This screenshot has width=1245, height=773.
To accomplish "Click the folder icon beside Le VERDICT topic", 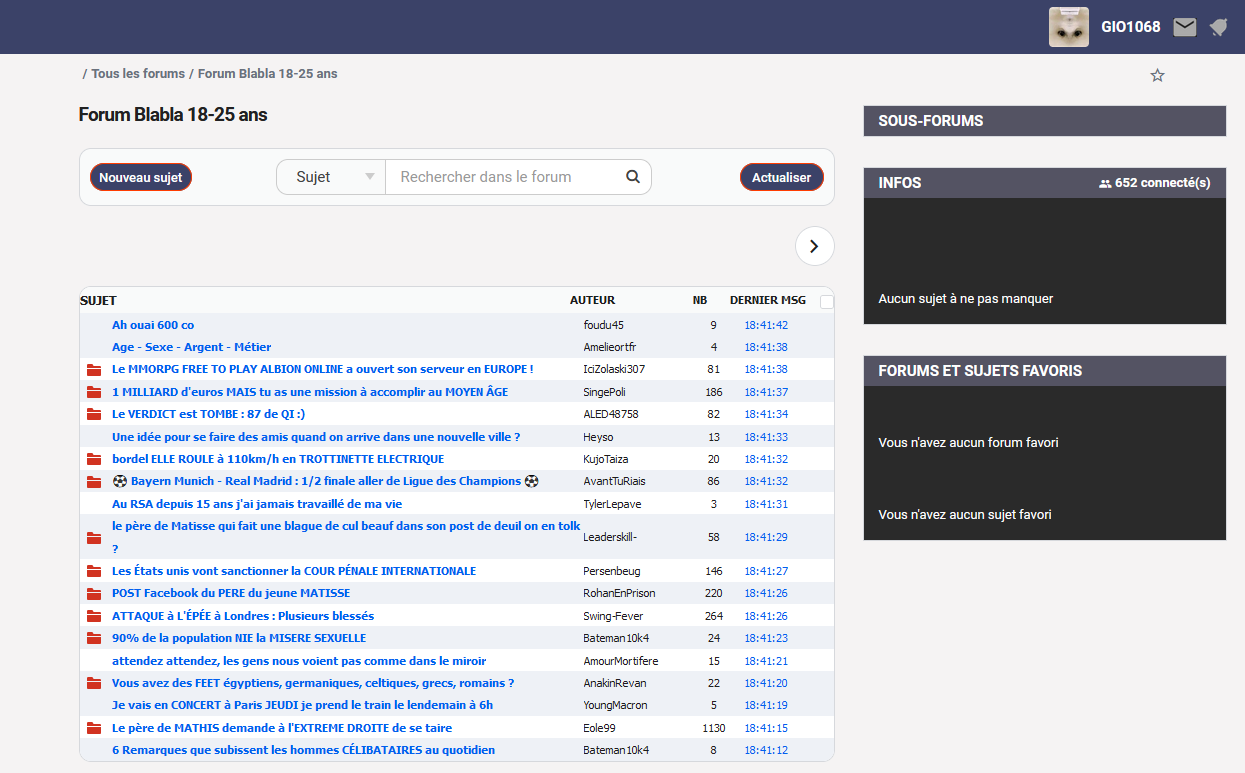I will click(94, 414).
